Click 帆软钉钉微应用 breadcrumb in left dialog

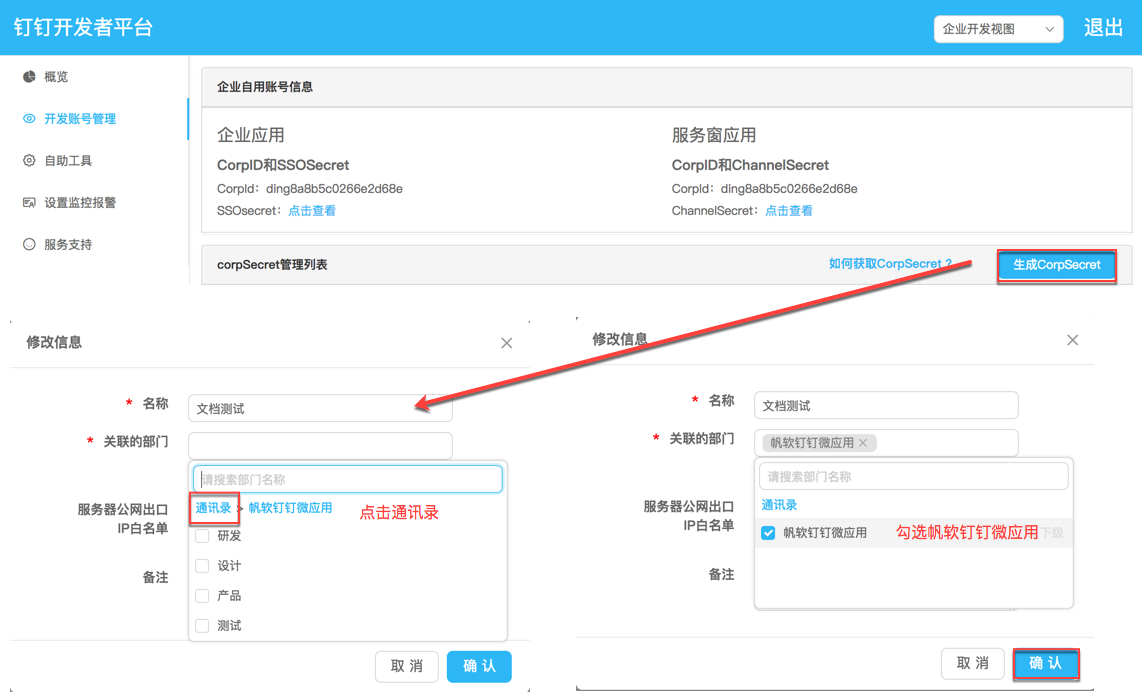(x=290, y=508)
